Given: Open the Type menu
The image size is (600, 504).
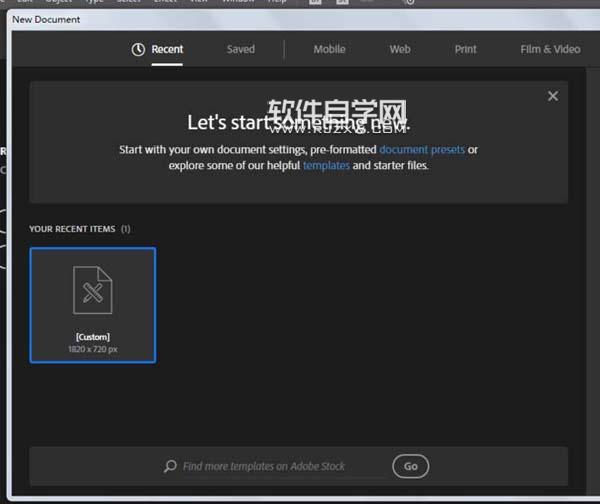Looking at the screenshot, I should coord(94,2).
